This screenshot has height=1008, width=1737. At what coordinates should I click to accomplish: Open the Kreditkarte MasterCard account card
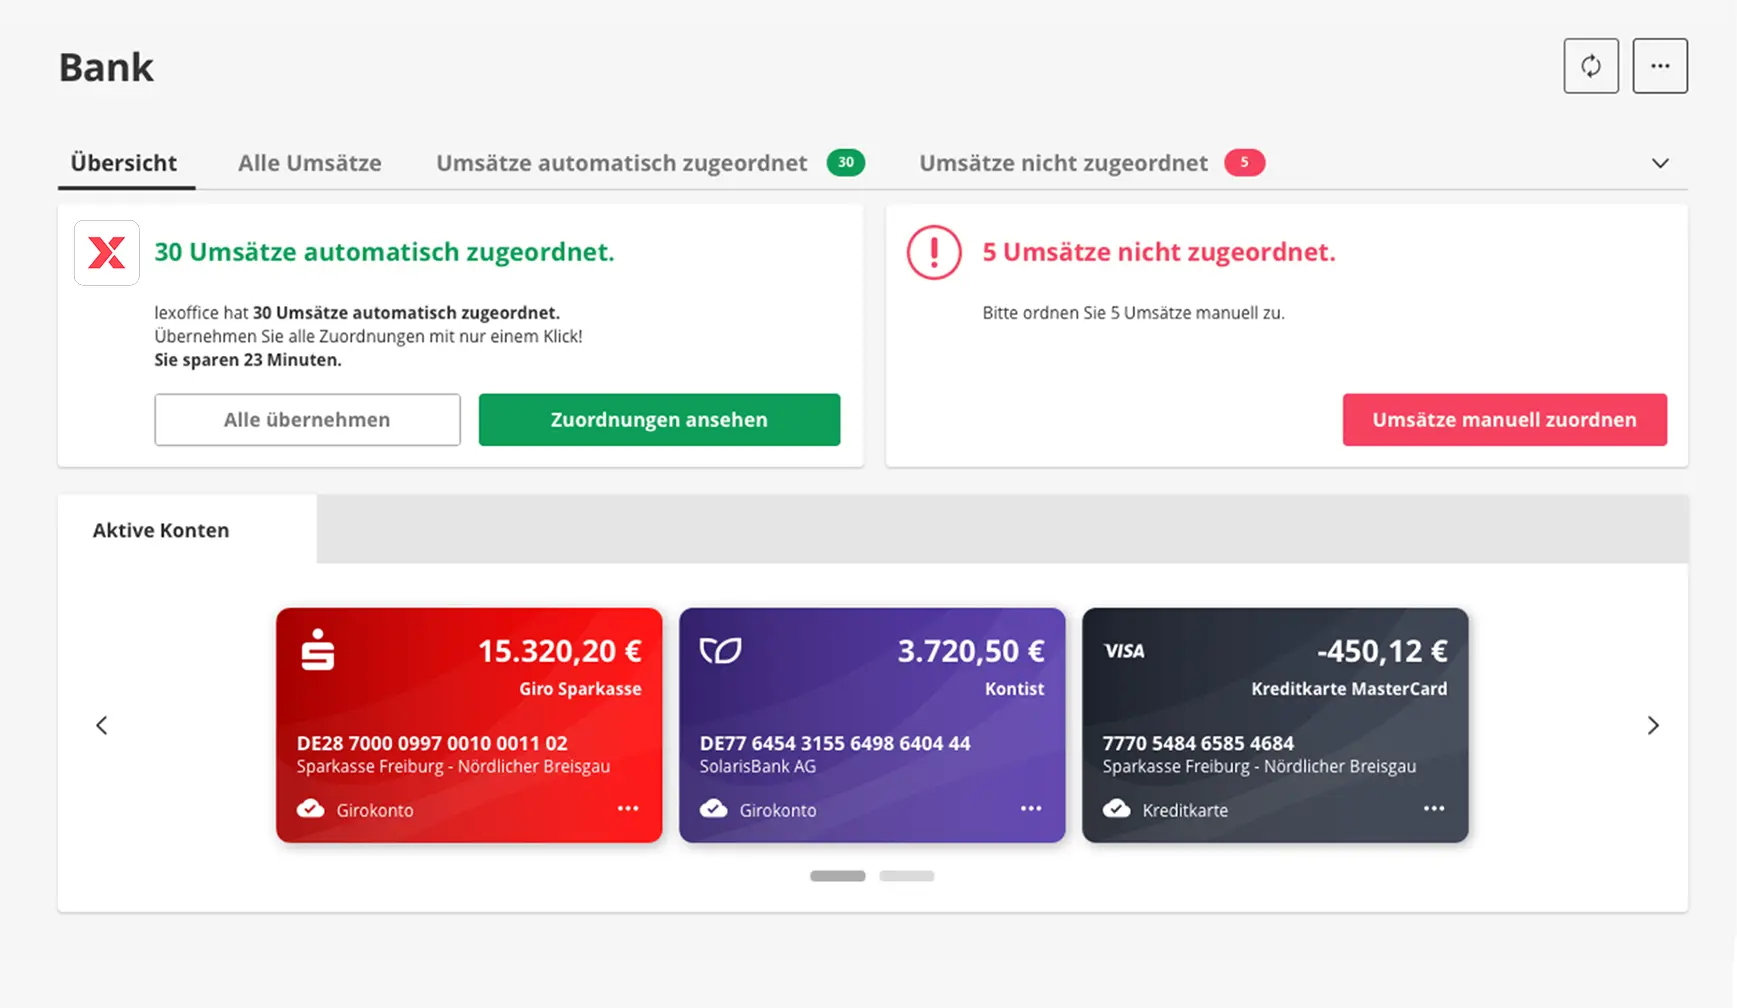(x=1275, y=725)
